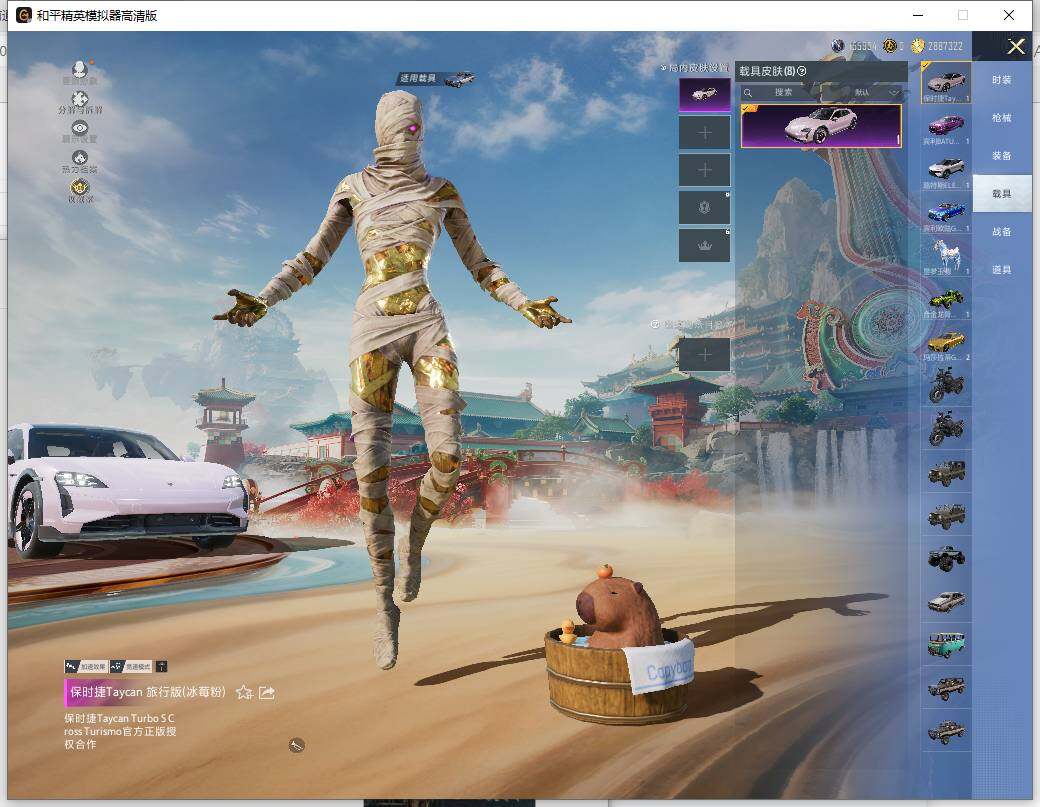Open the empty plus slot below the car slot
Screen dimensions: 1040x807
coord(704,132)
